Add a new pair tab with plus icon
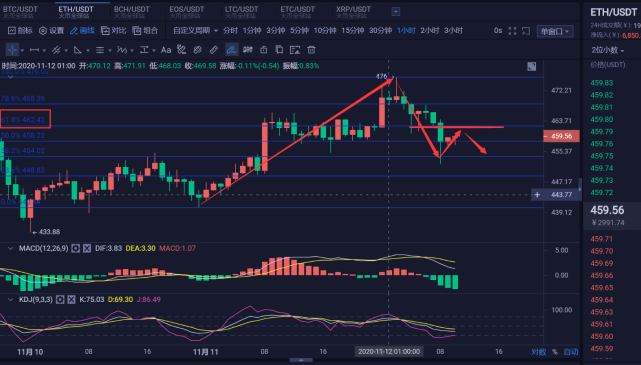 [x=396, y=11]
